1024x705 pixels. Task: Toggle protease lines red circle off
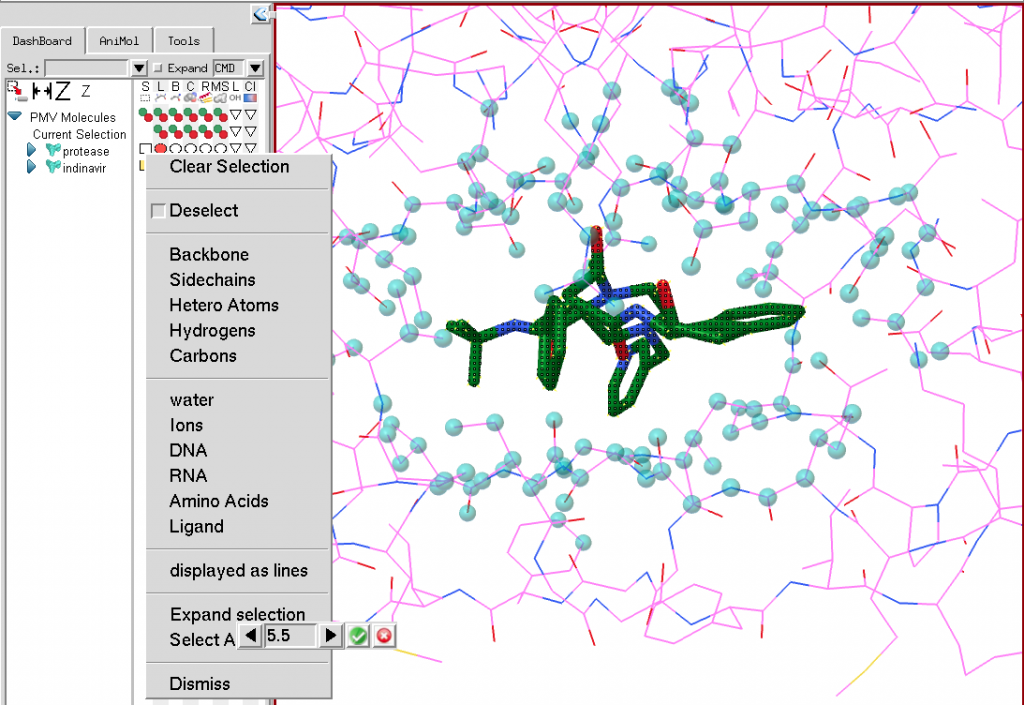160,149
